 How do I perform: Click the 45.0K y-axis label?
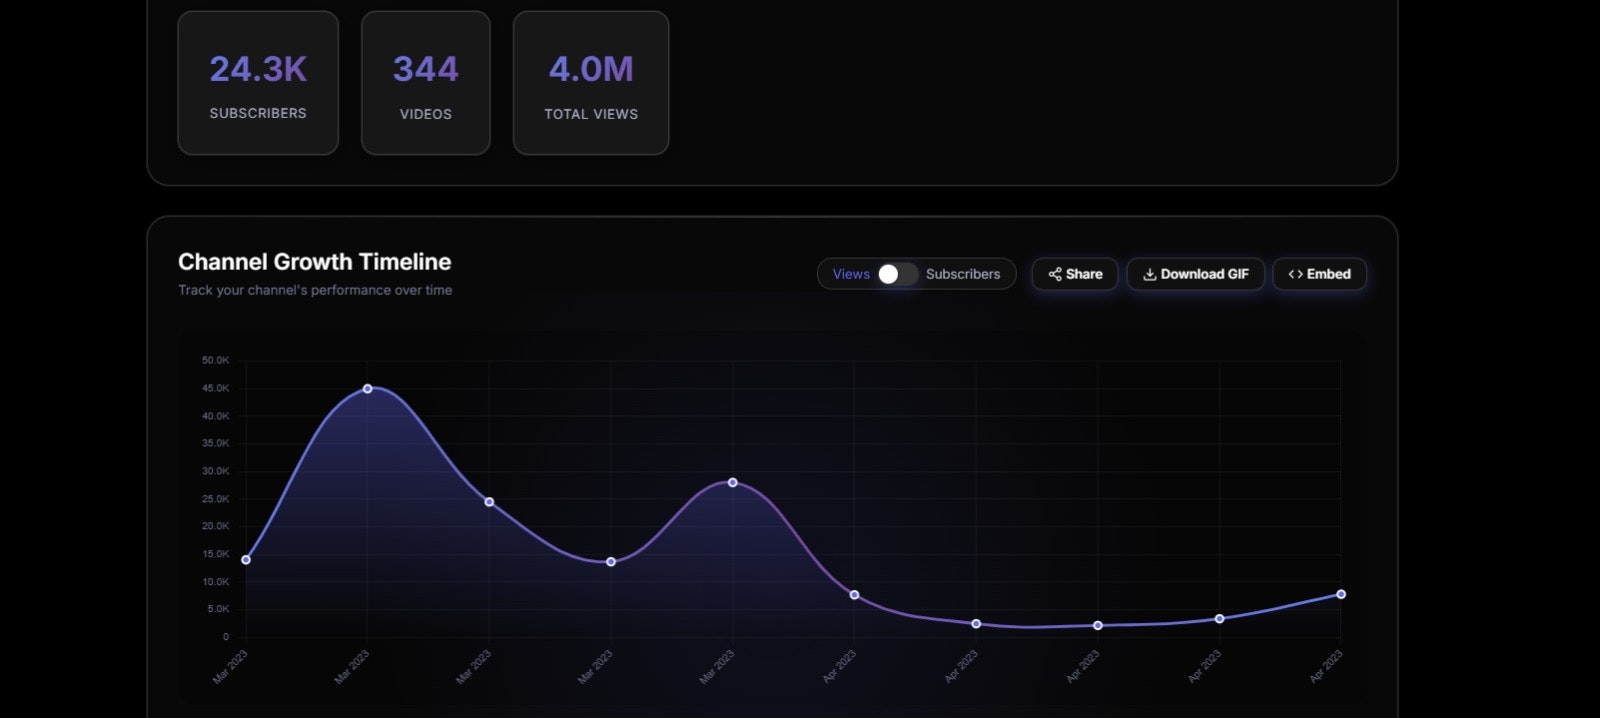215,388
